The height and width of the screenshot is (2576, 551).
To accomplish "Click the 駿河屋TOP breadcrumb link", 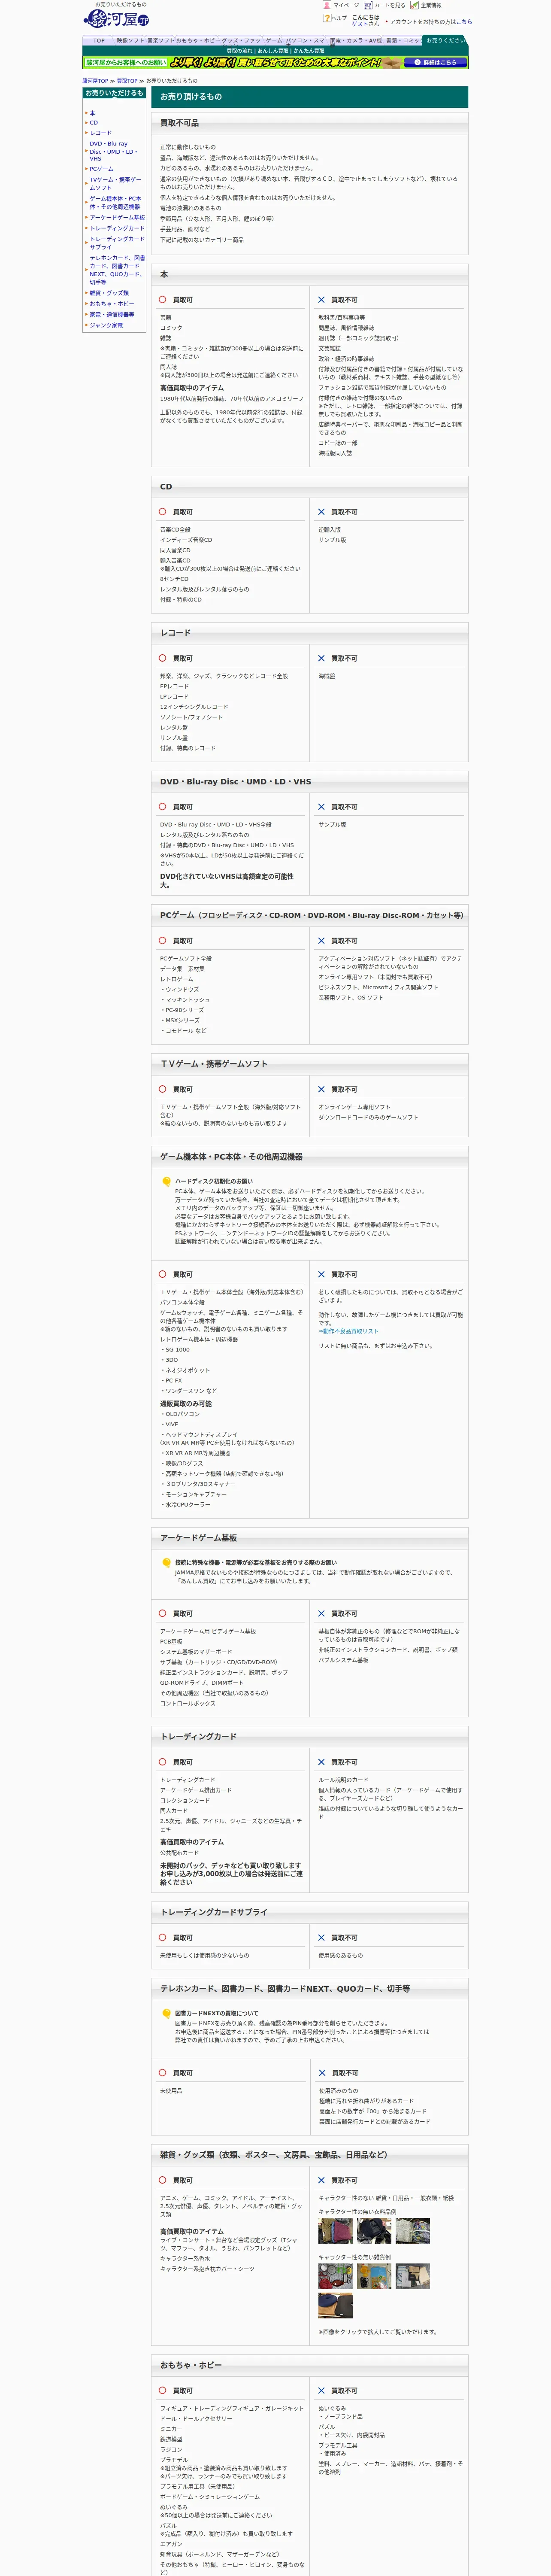I will click(95, 81).
